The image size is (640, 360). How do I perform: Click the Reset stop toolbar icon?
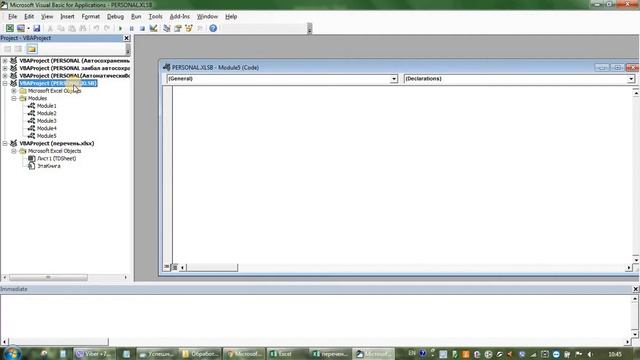click(142, 28)
